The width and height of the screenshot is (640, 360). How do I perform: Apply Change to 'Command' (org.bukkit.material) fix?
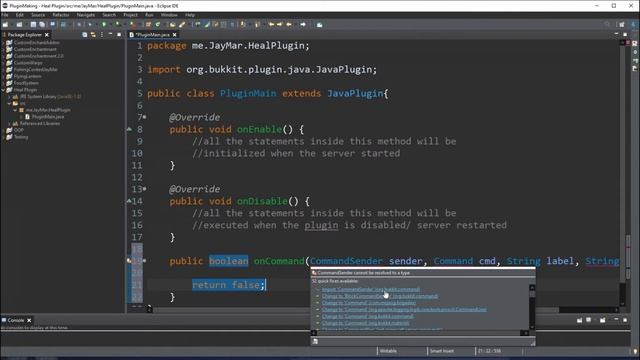point(365,323)
